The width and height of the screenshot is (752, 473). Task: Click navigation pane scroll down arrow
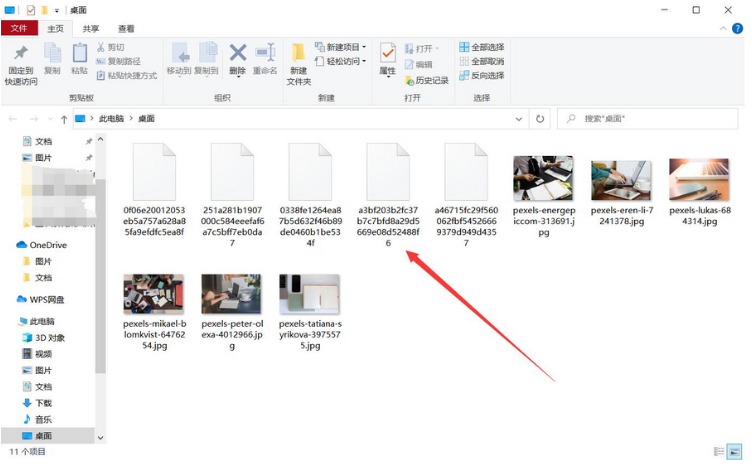pos(100,438)
